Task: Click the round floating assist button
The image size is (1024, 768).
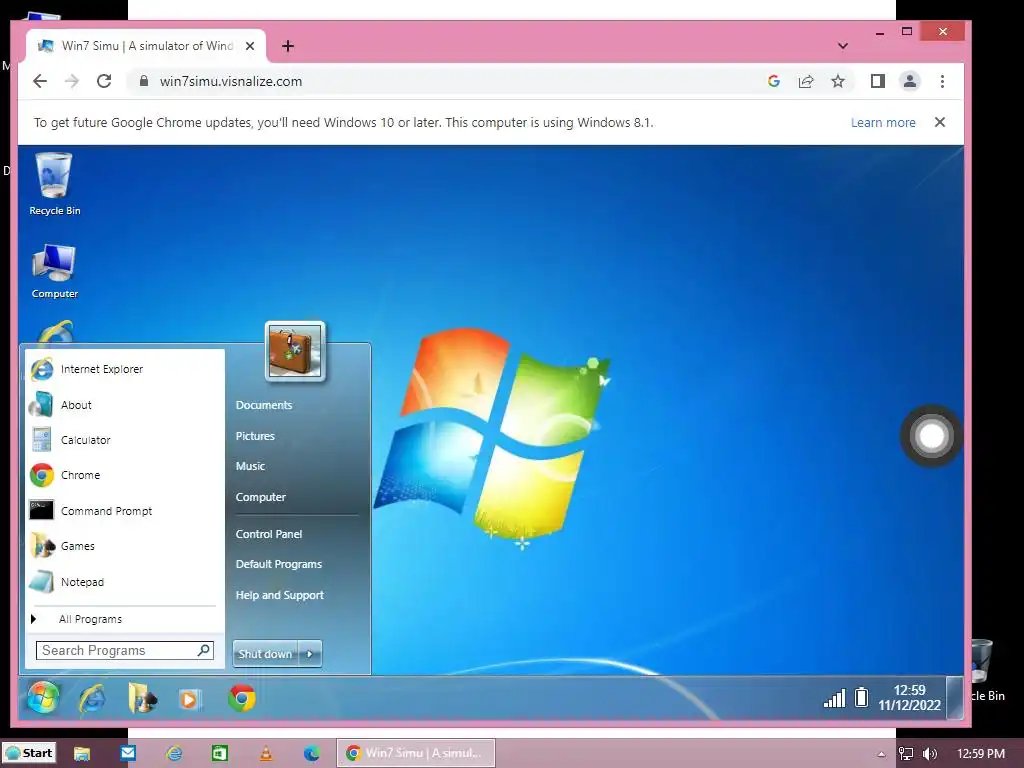Action: [931, 436]
